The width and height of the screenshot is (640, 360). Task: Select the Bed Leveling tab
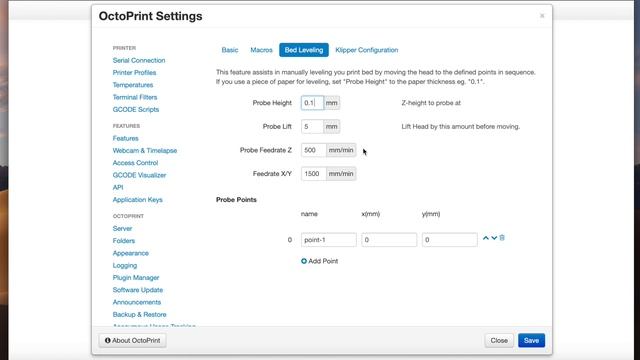(304, 50)
